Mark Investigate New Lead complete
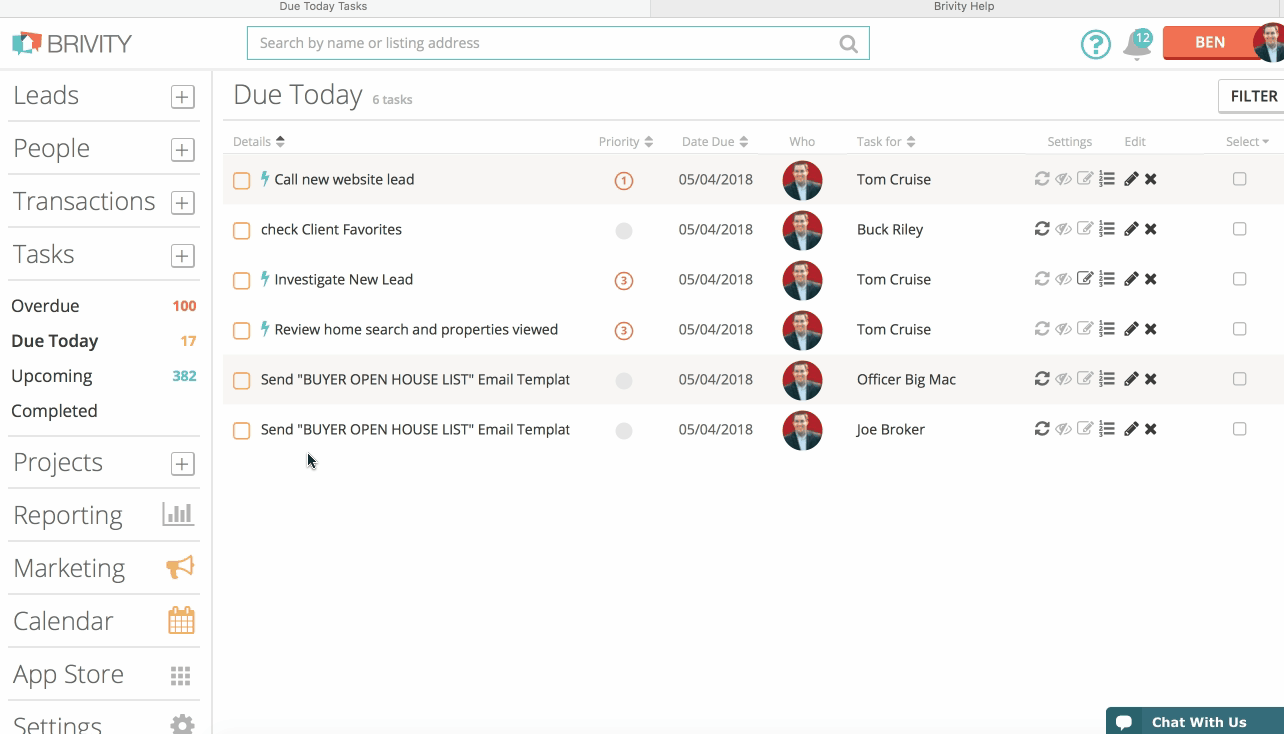This screenshot has height=734, width=1284. tap(241, 281)
